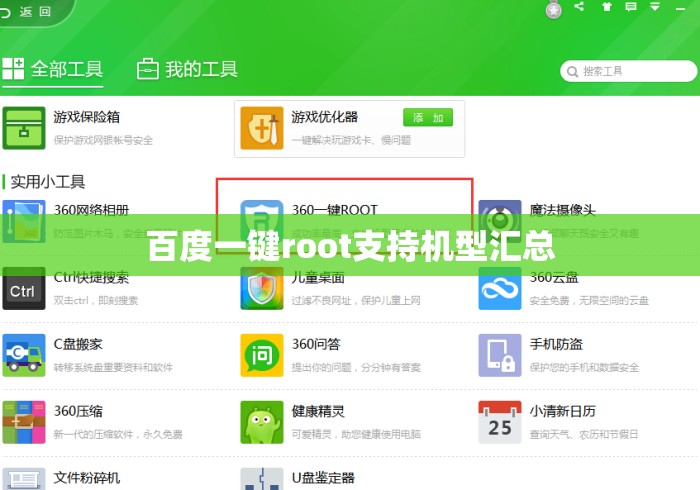This screenshot has width=700, height=490.
Task: Switch to the 全部工具 tab
Action: click(x=53, y=70)
